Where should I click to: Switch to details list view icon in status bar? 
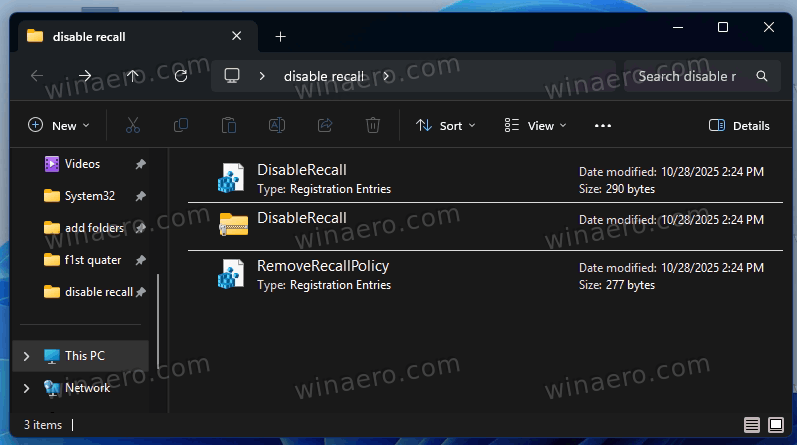point(752,425)
